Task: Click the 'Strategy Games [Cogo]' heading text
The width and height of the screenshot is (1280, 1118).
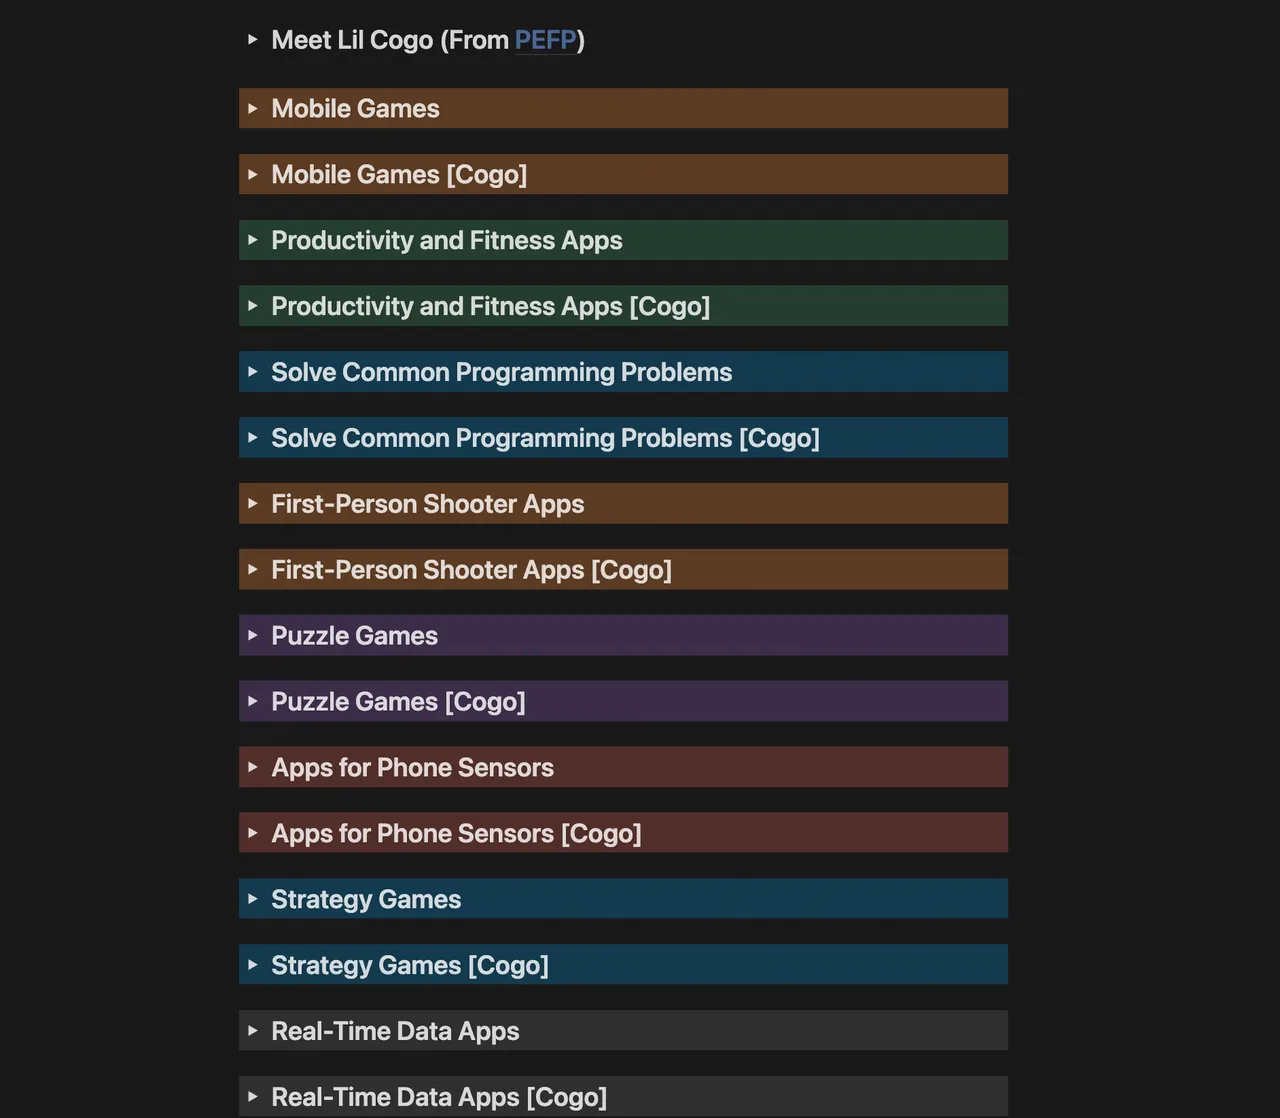Action: coord(410,966)
